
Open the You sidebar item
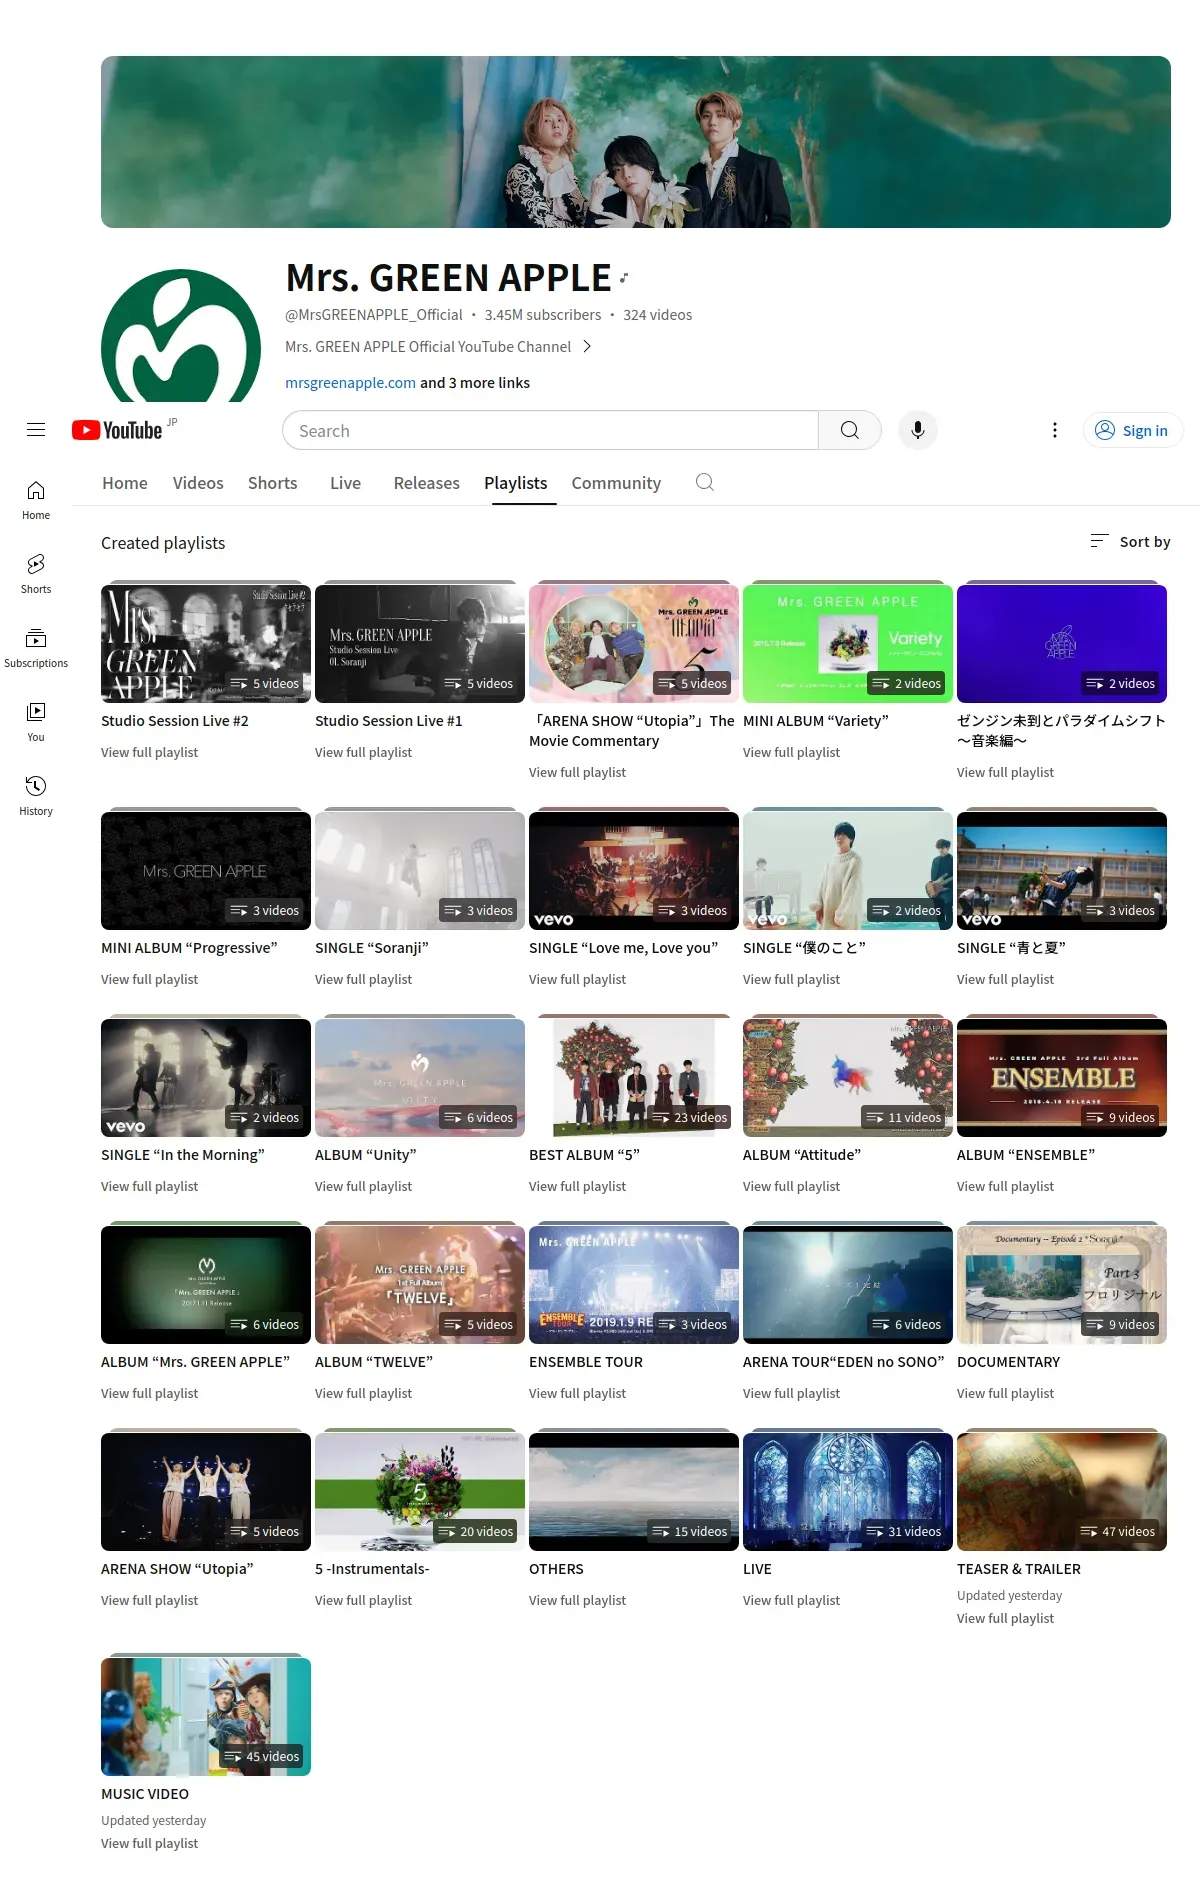[x=36, y=722]
